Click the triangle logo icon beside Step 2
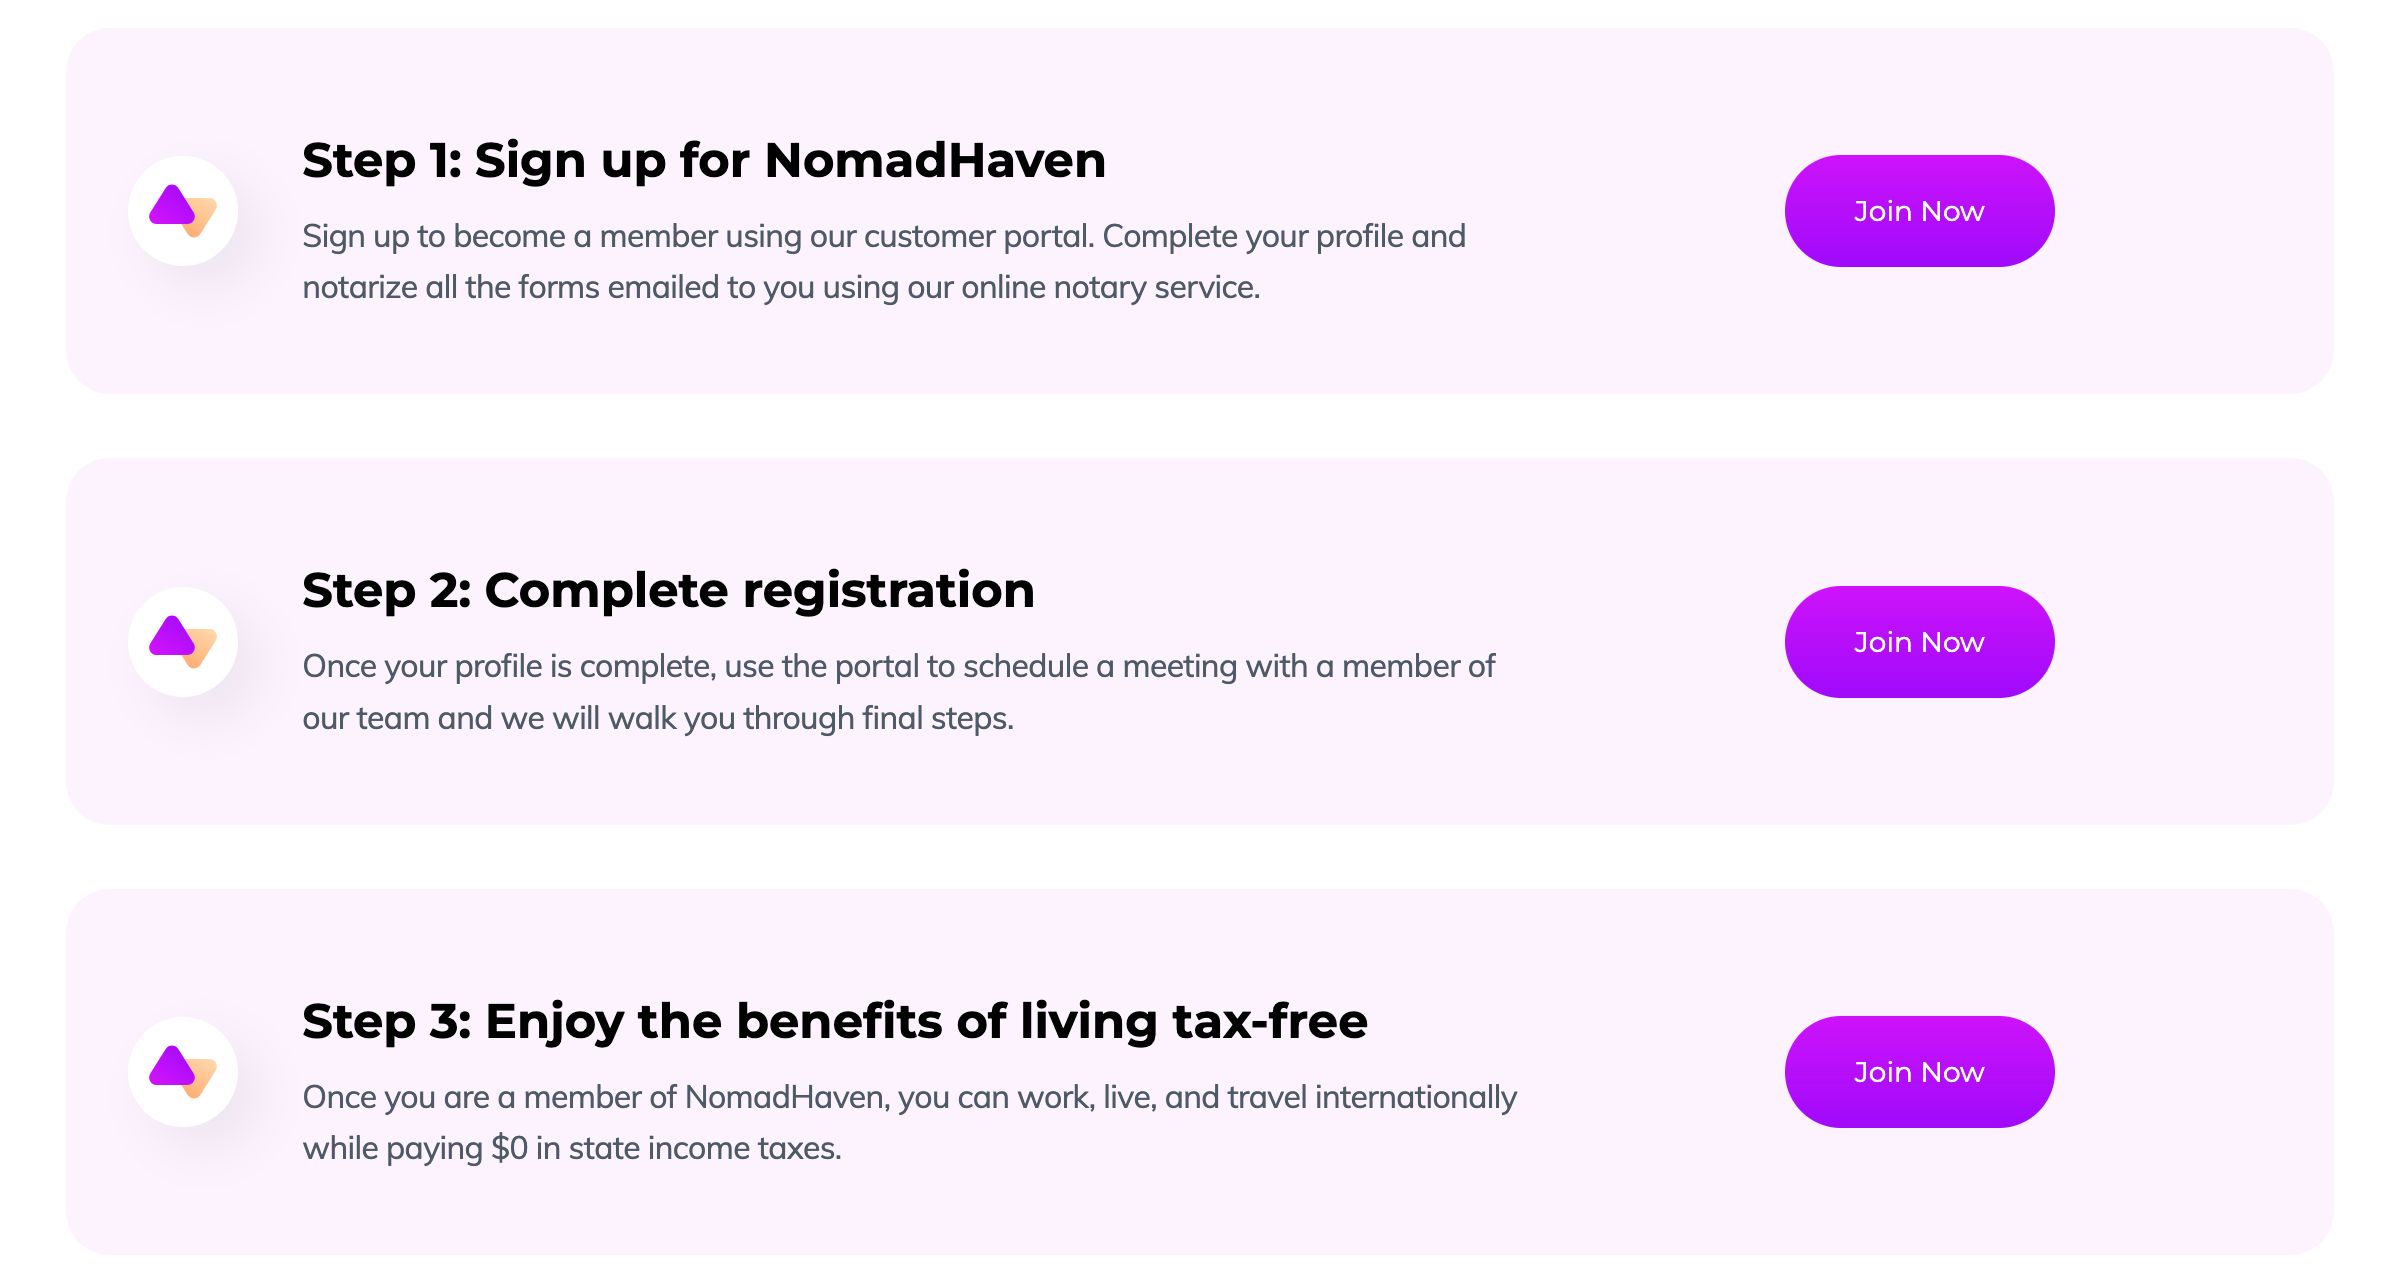The image size is (2406, 1284). (183, 642)
